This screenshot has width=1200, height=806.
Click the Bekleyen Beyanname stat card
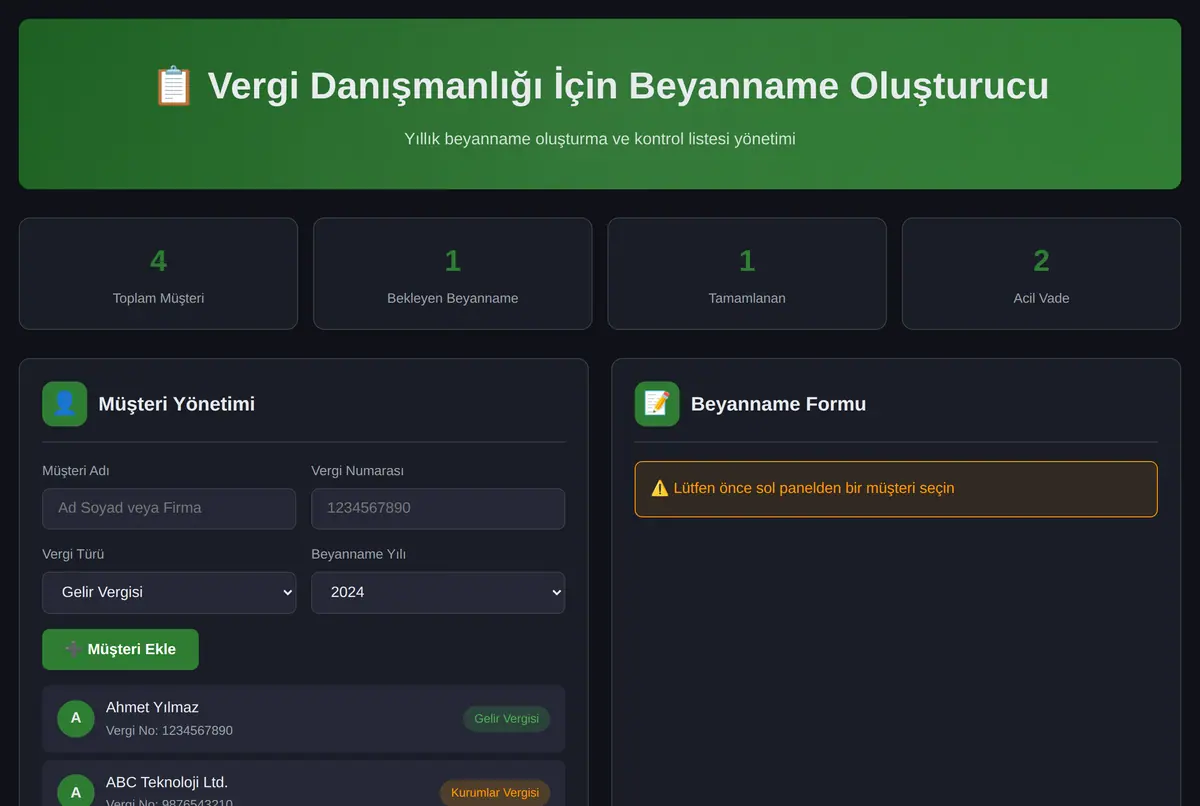453,273
